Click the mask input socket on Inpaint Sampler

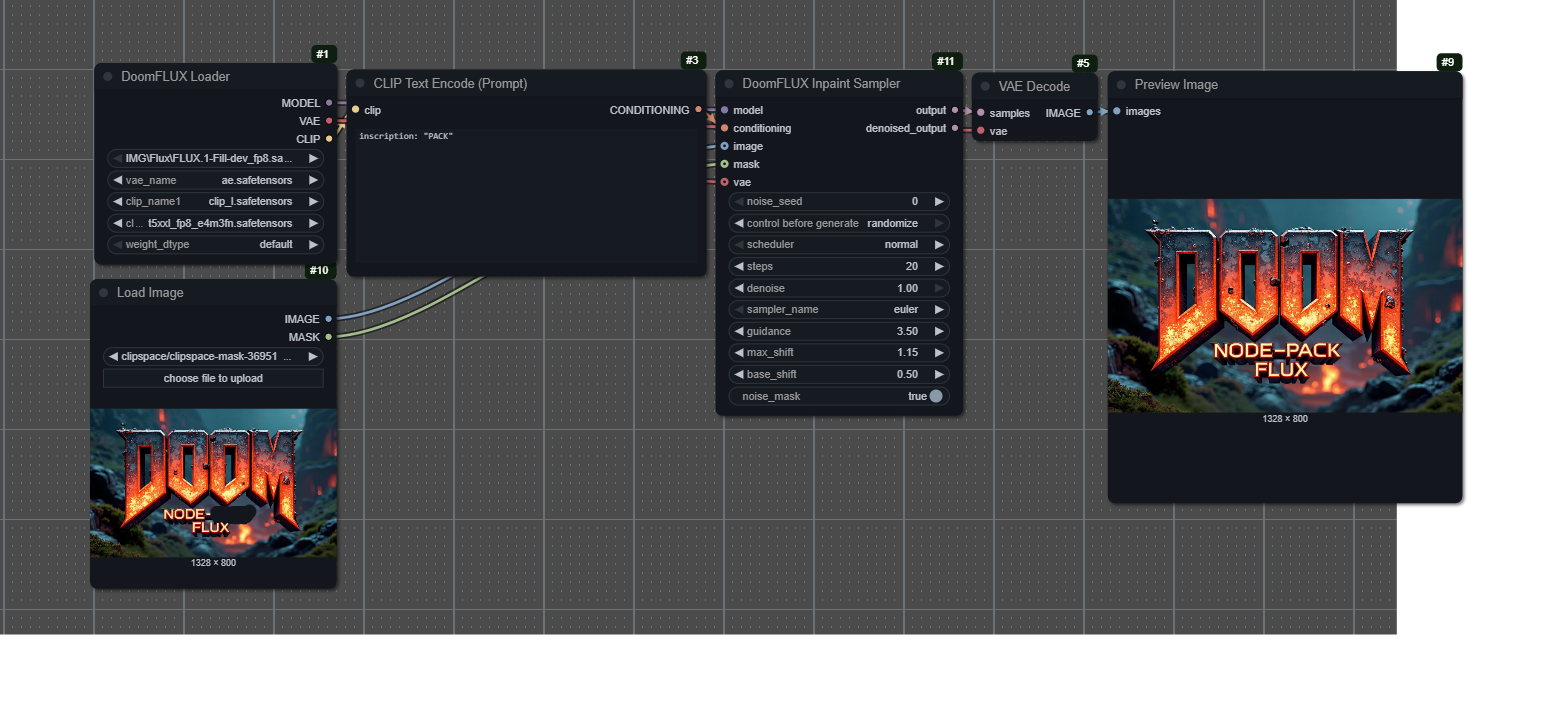coord(724,164)
